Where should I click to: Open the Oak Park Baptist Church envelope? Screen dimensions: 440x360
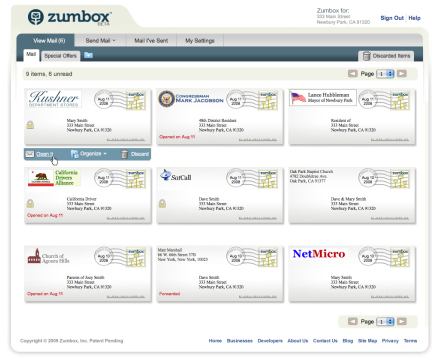(x=352, y=195)
